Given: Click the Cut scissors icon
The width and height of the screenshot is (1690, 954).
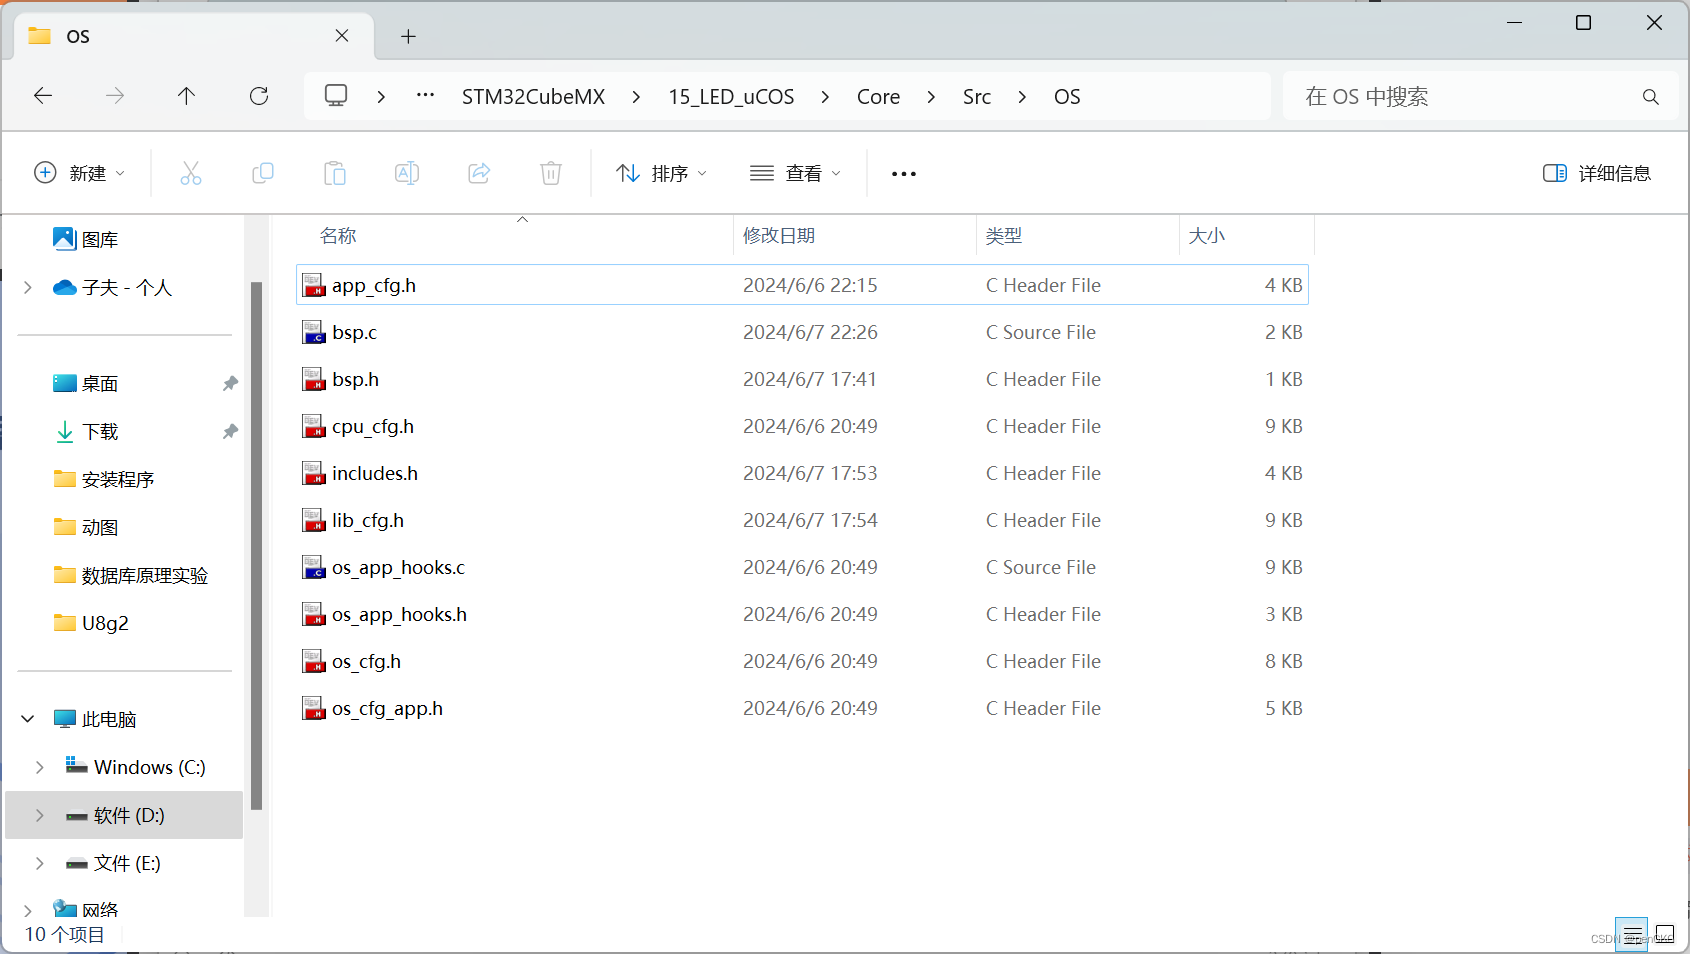Looking at the screenshot, I should point(191,173).
